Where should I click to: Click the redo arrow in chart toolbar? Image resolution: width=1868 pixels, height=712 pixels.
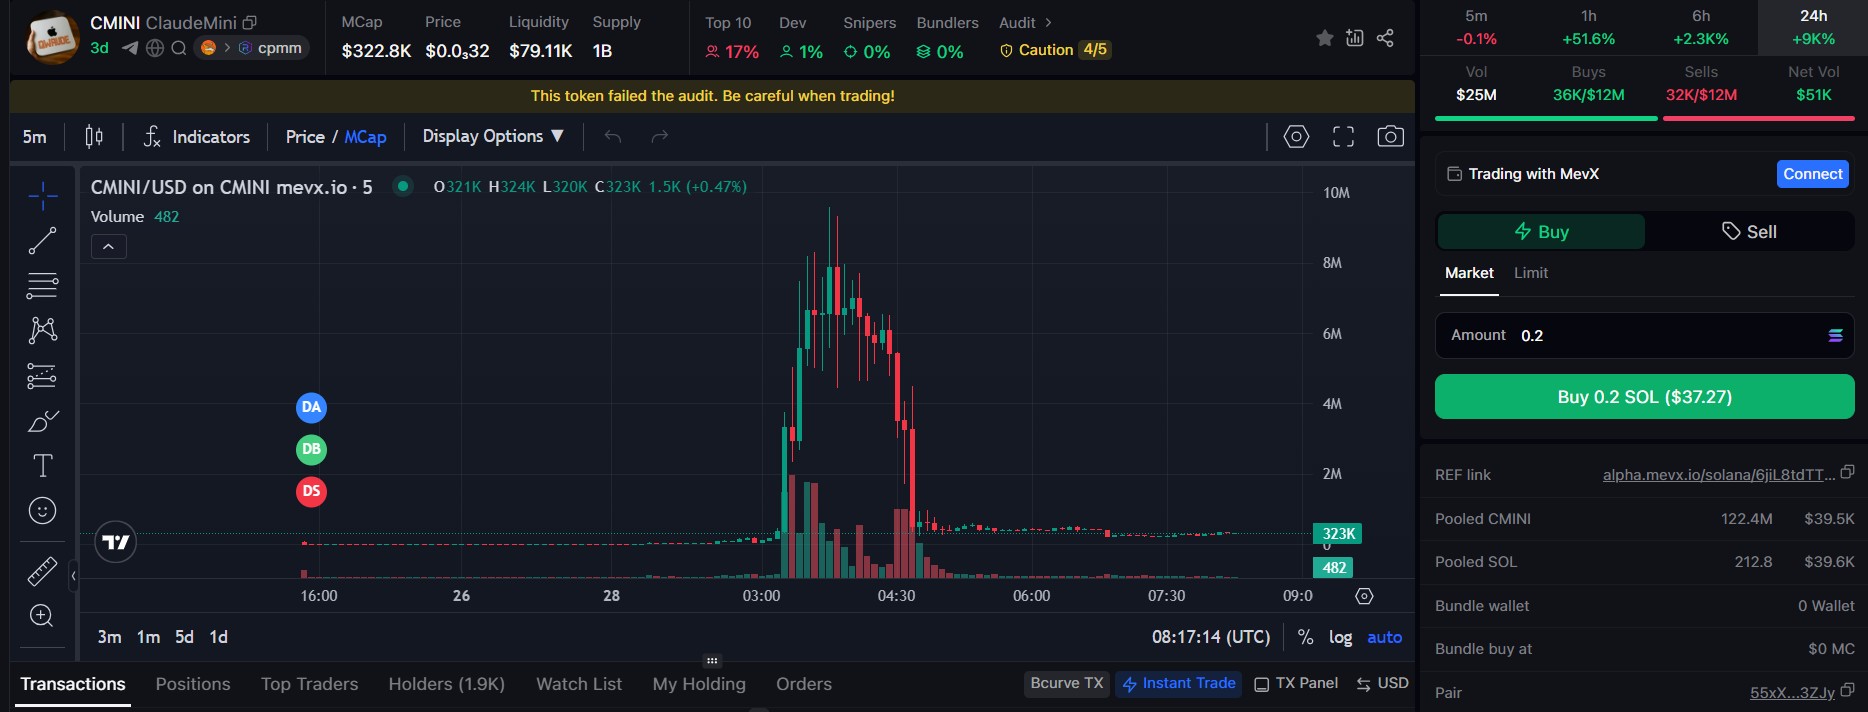click(659, 137)
